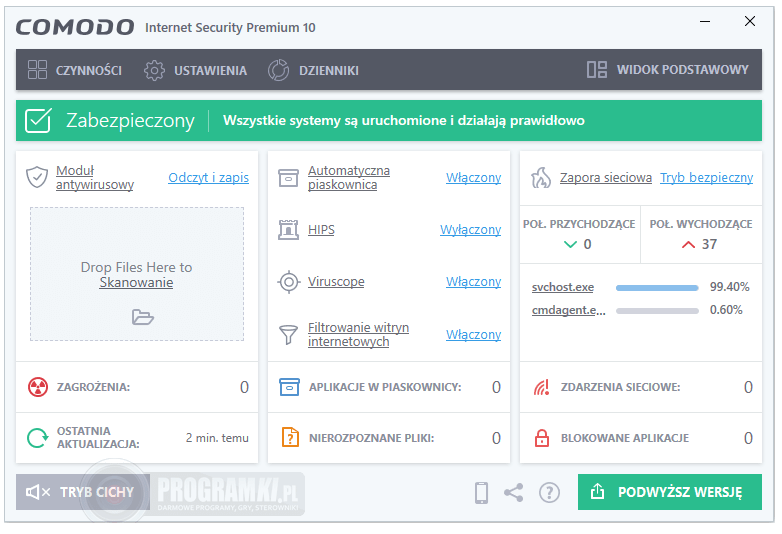This screenshot has width=782, height=534.
Task: Click the share icon
Action: pos(514,493)
